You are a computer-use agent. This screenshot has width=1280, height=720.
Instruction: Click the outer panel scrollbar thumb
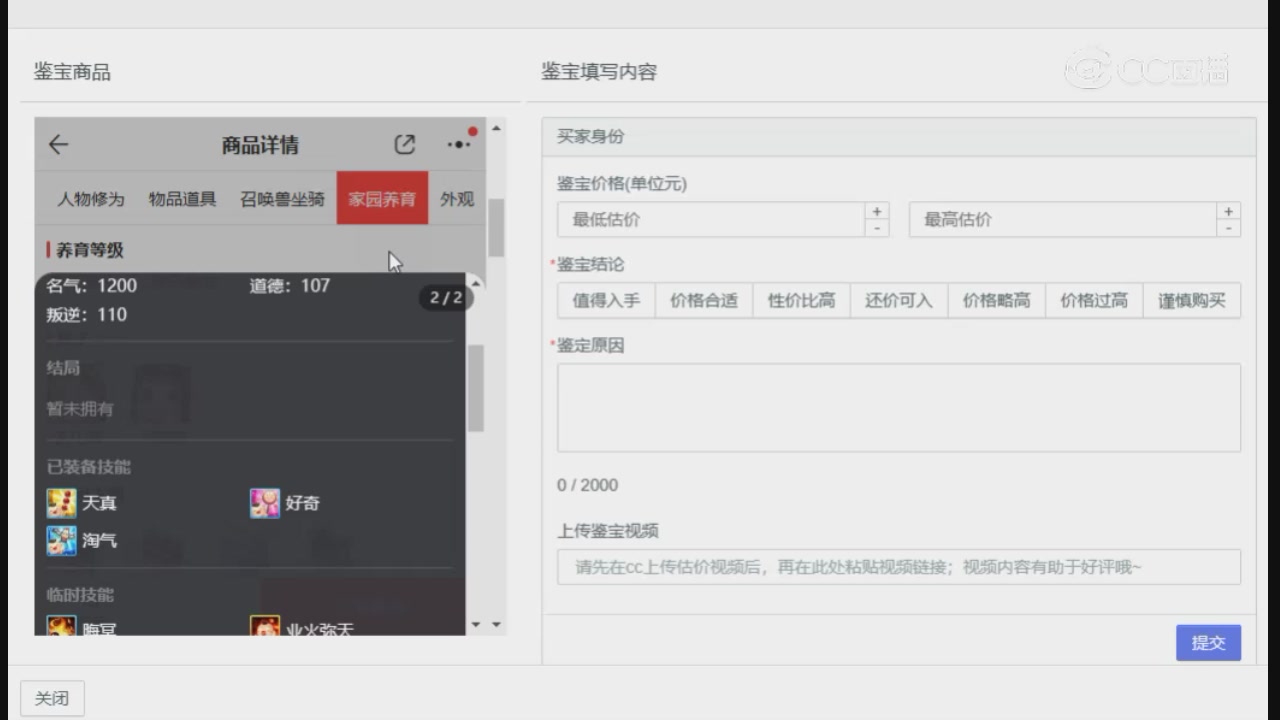click(496, 227)
